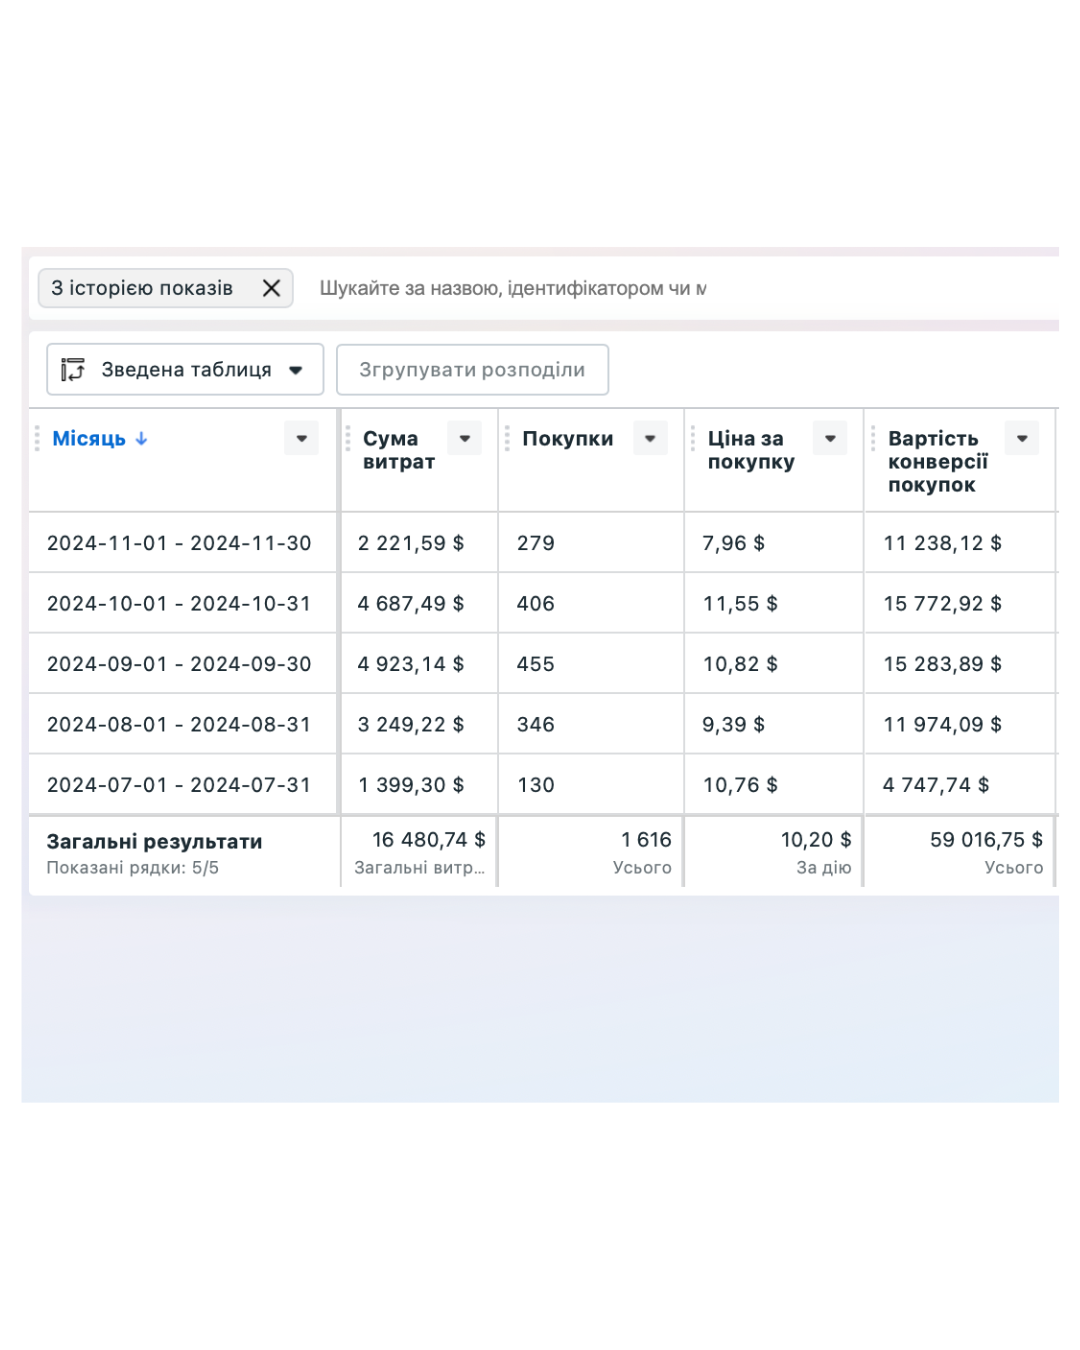Image resolution: width=1080 pixels, height=1350 pixels.
Task: Open the 'Сума витрат' column options dropdown
Action: click(x=465, y=438)
